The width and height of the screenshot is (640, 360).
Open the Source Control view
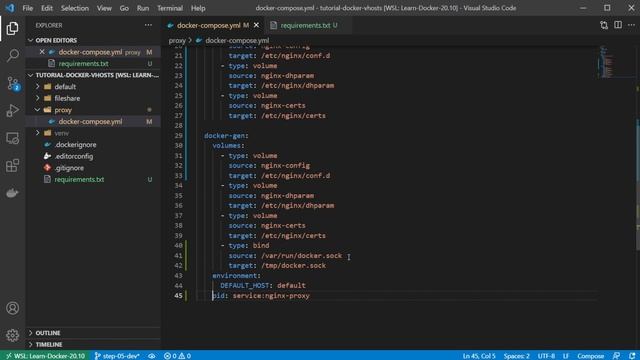pos(12,83)
